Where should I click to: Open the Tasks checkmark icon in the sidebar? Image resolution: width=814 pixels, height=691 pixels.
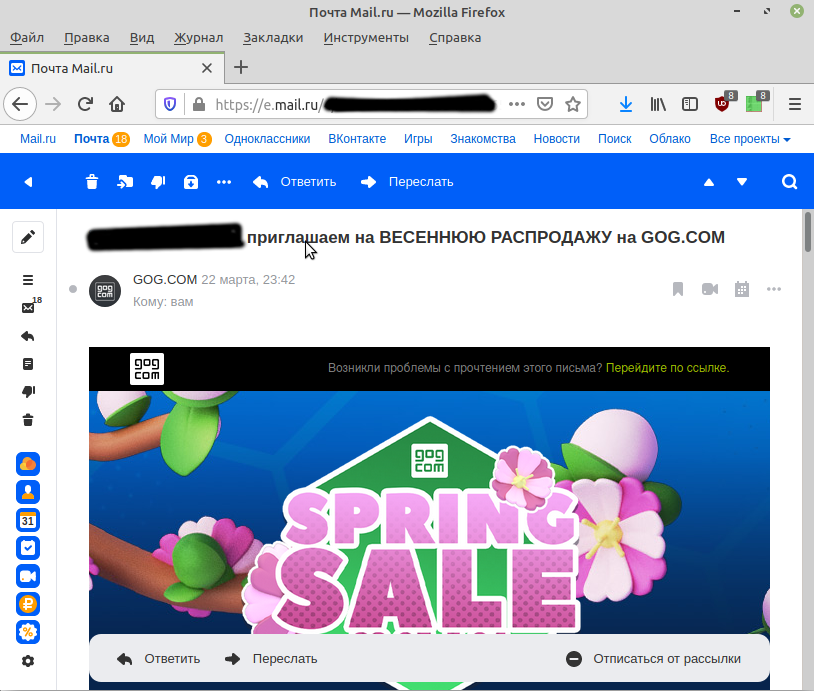point(28,548)
